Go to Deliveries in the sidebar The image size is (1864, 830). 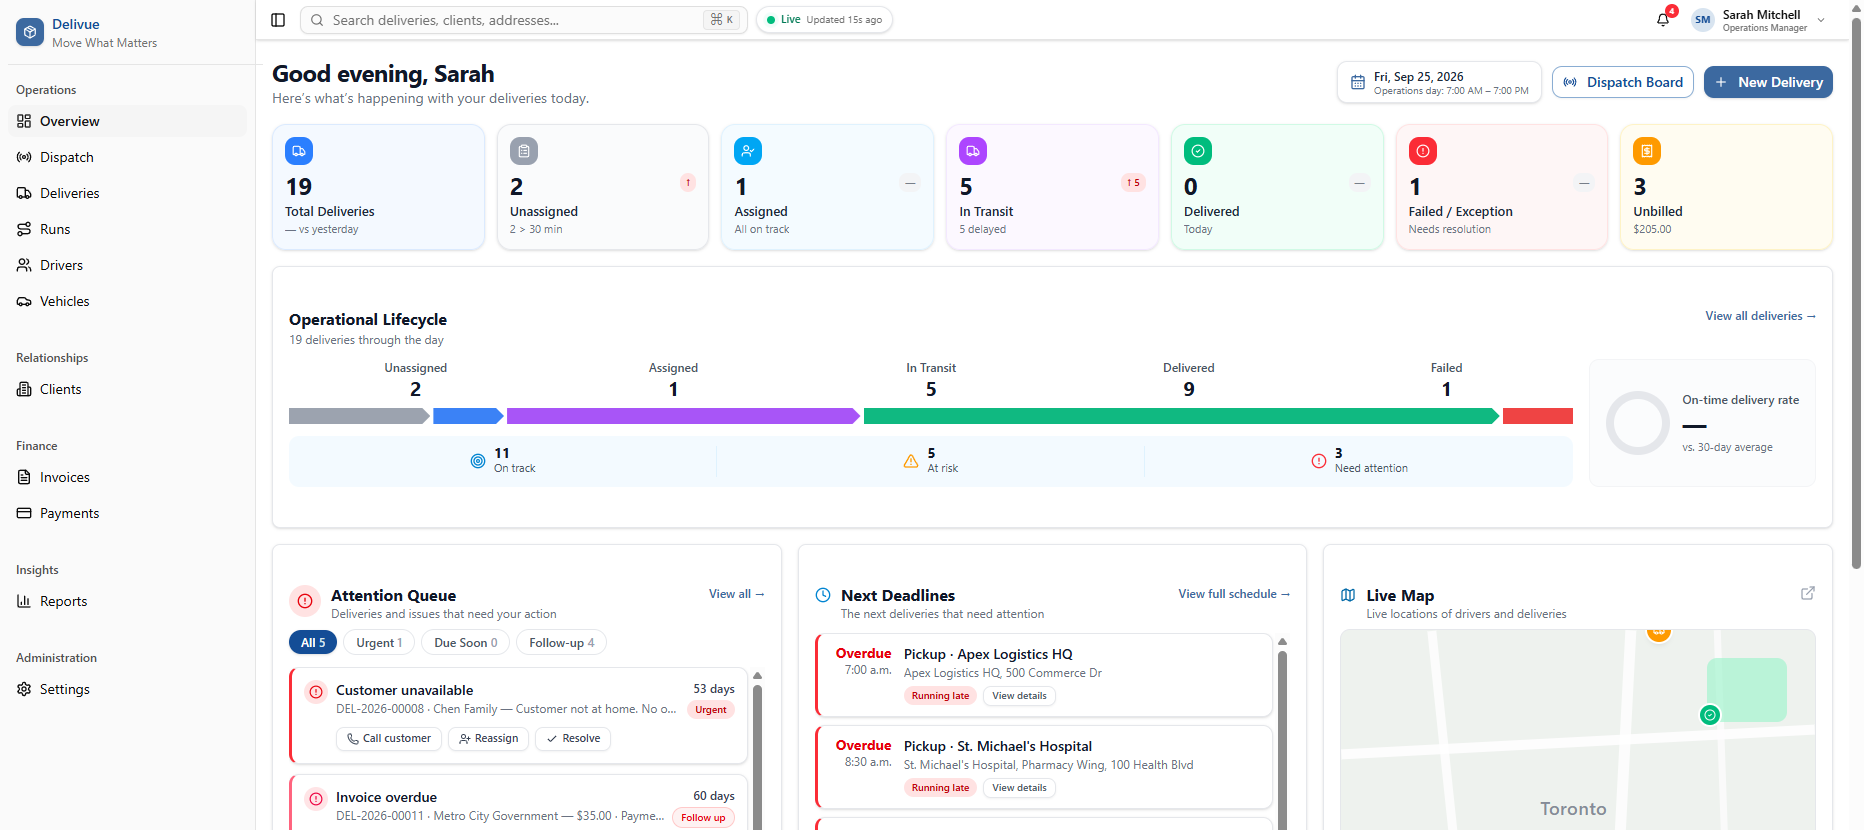point(128,193)
